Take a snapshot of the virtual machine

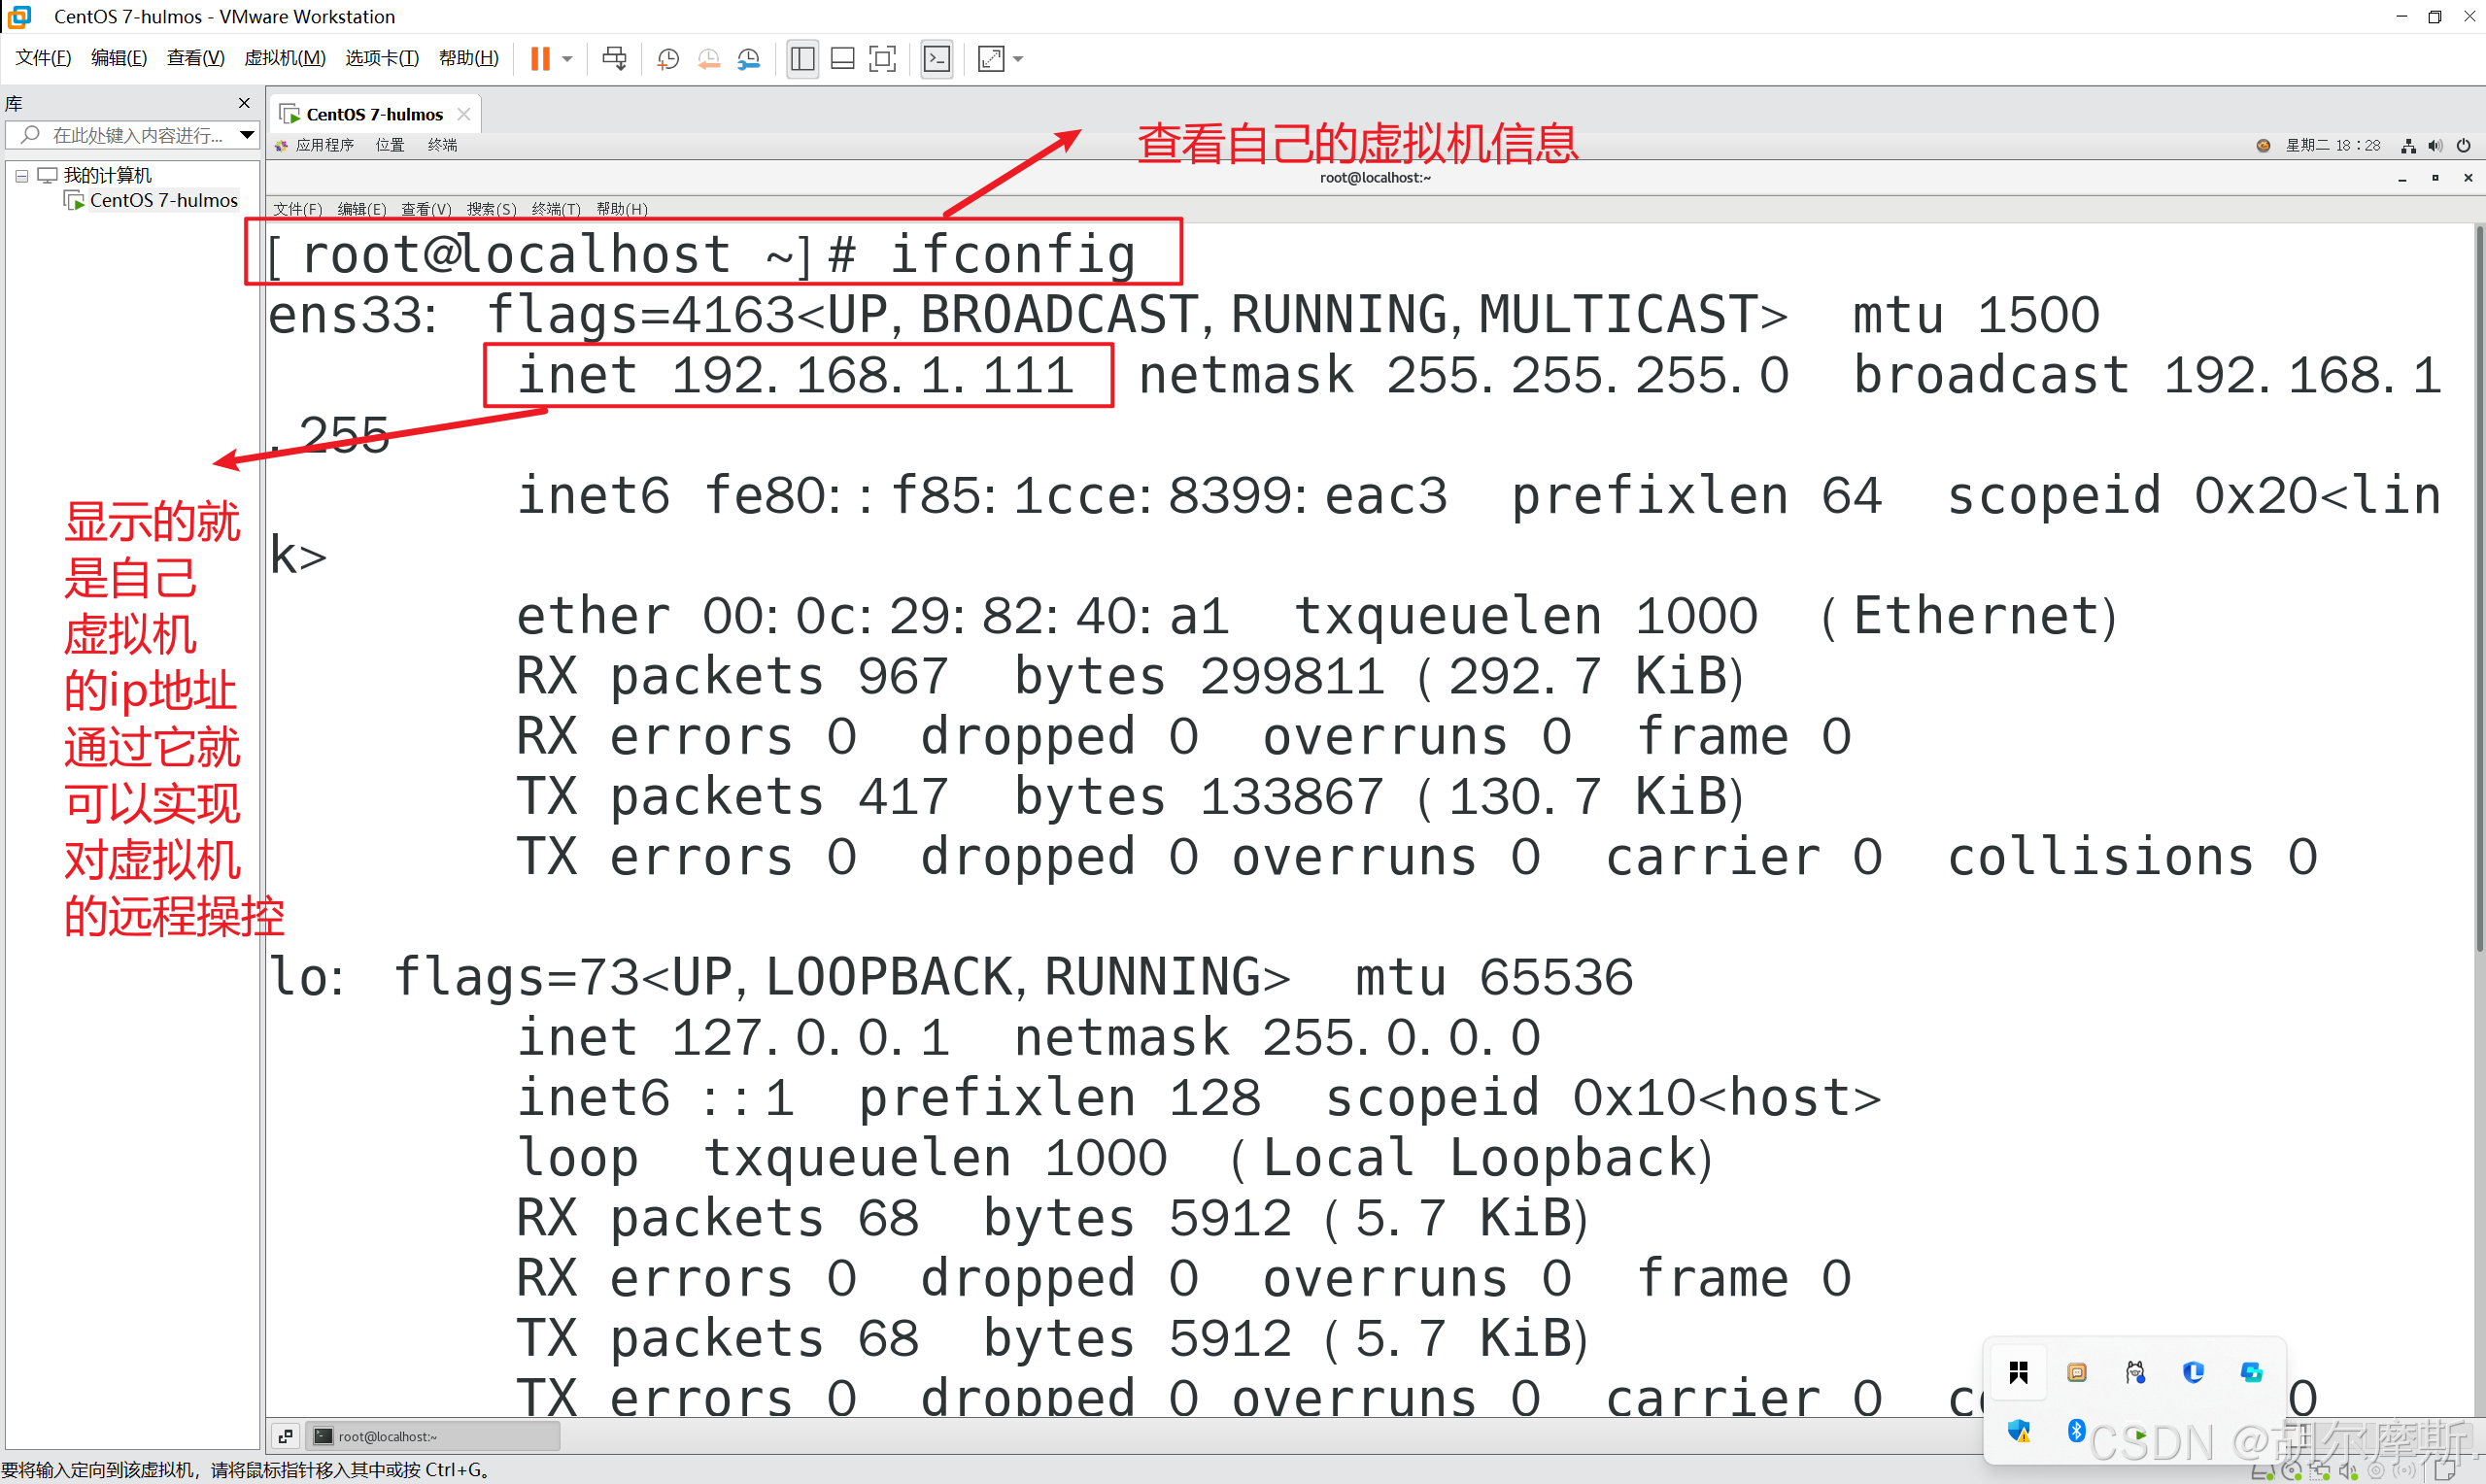click(668, 59)
